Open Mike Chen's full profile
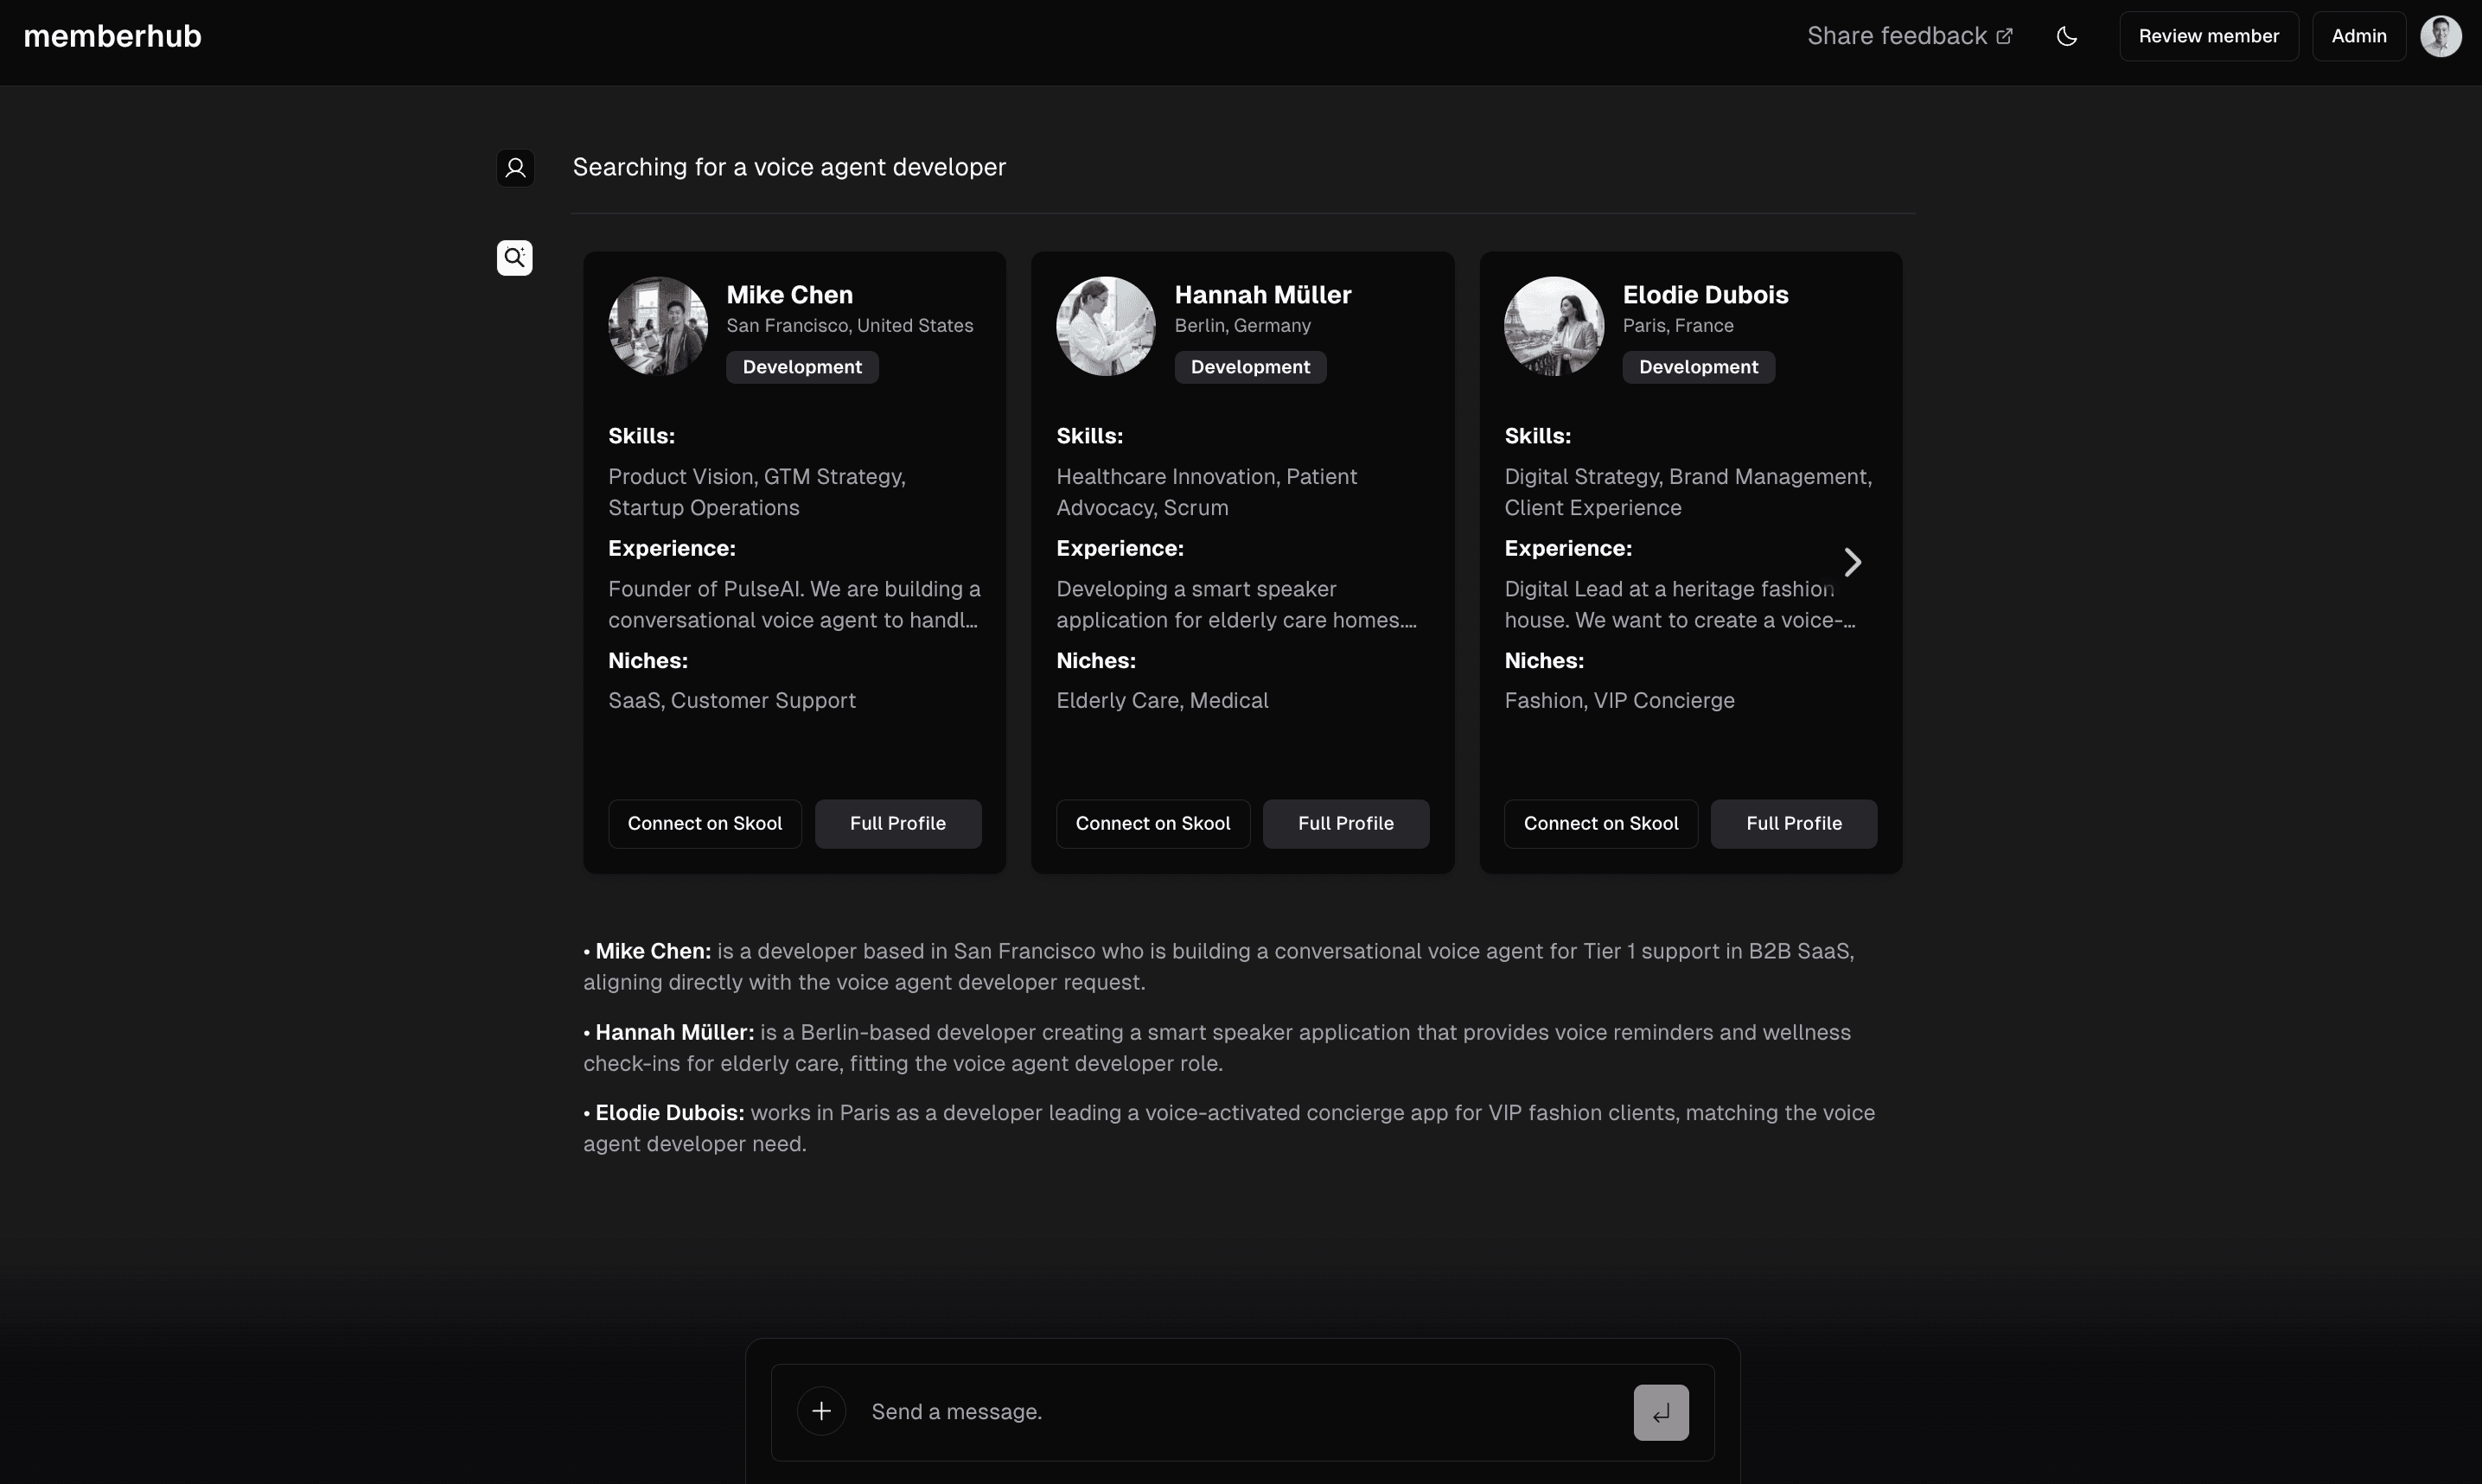Viewport: 2482px width, 1484px height. pos(897,823)
